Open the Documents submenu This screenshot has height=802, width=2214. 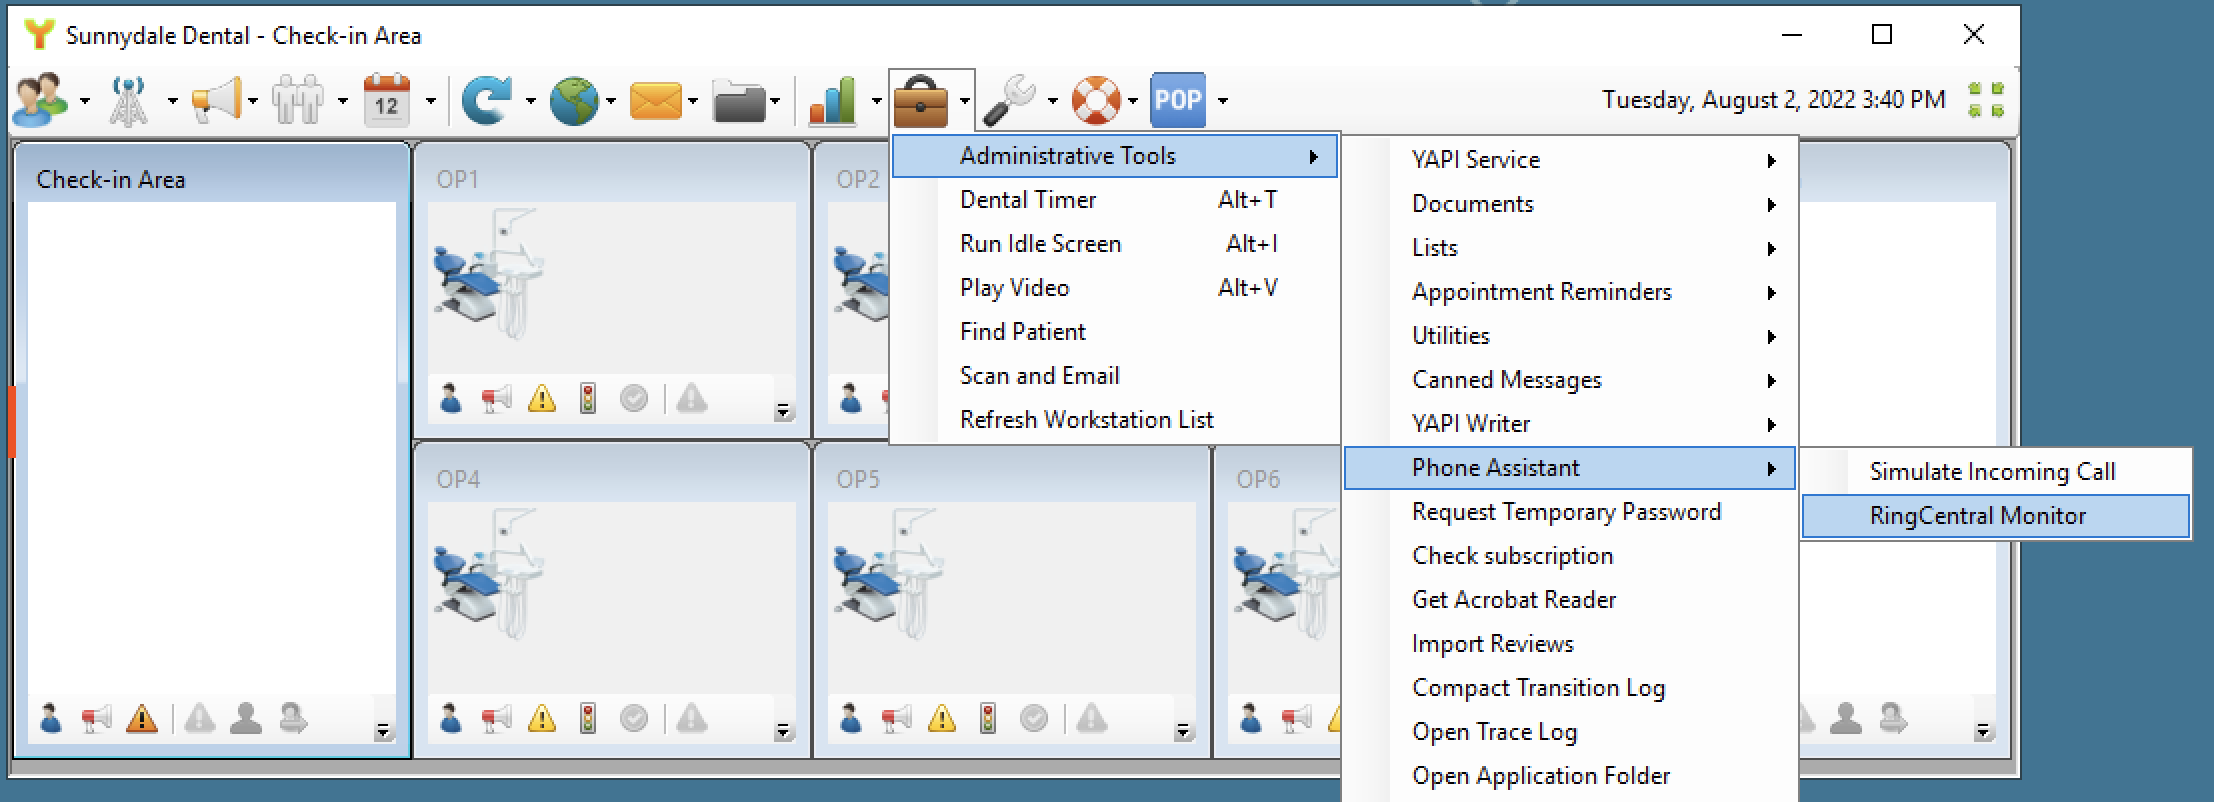click(x=1570, y=204)
